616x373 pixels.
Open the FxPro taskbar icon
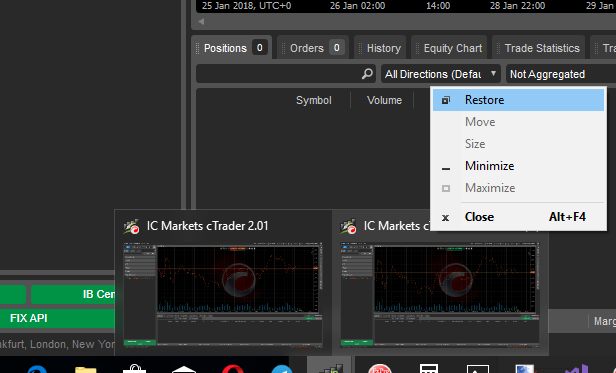coord(380,368)
